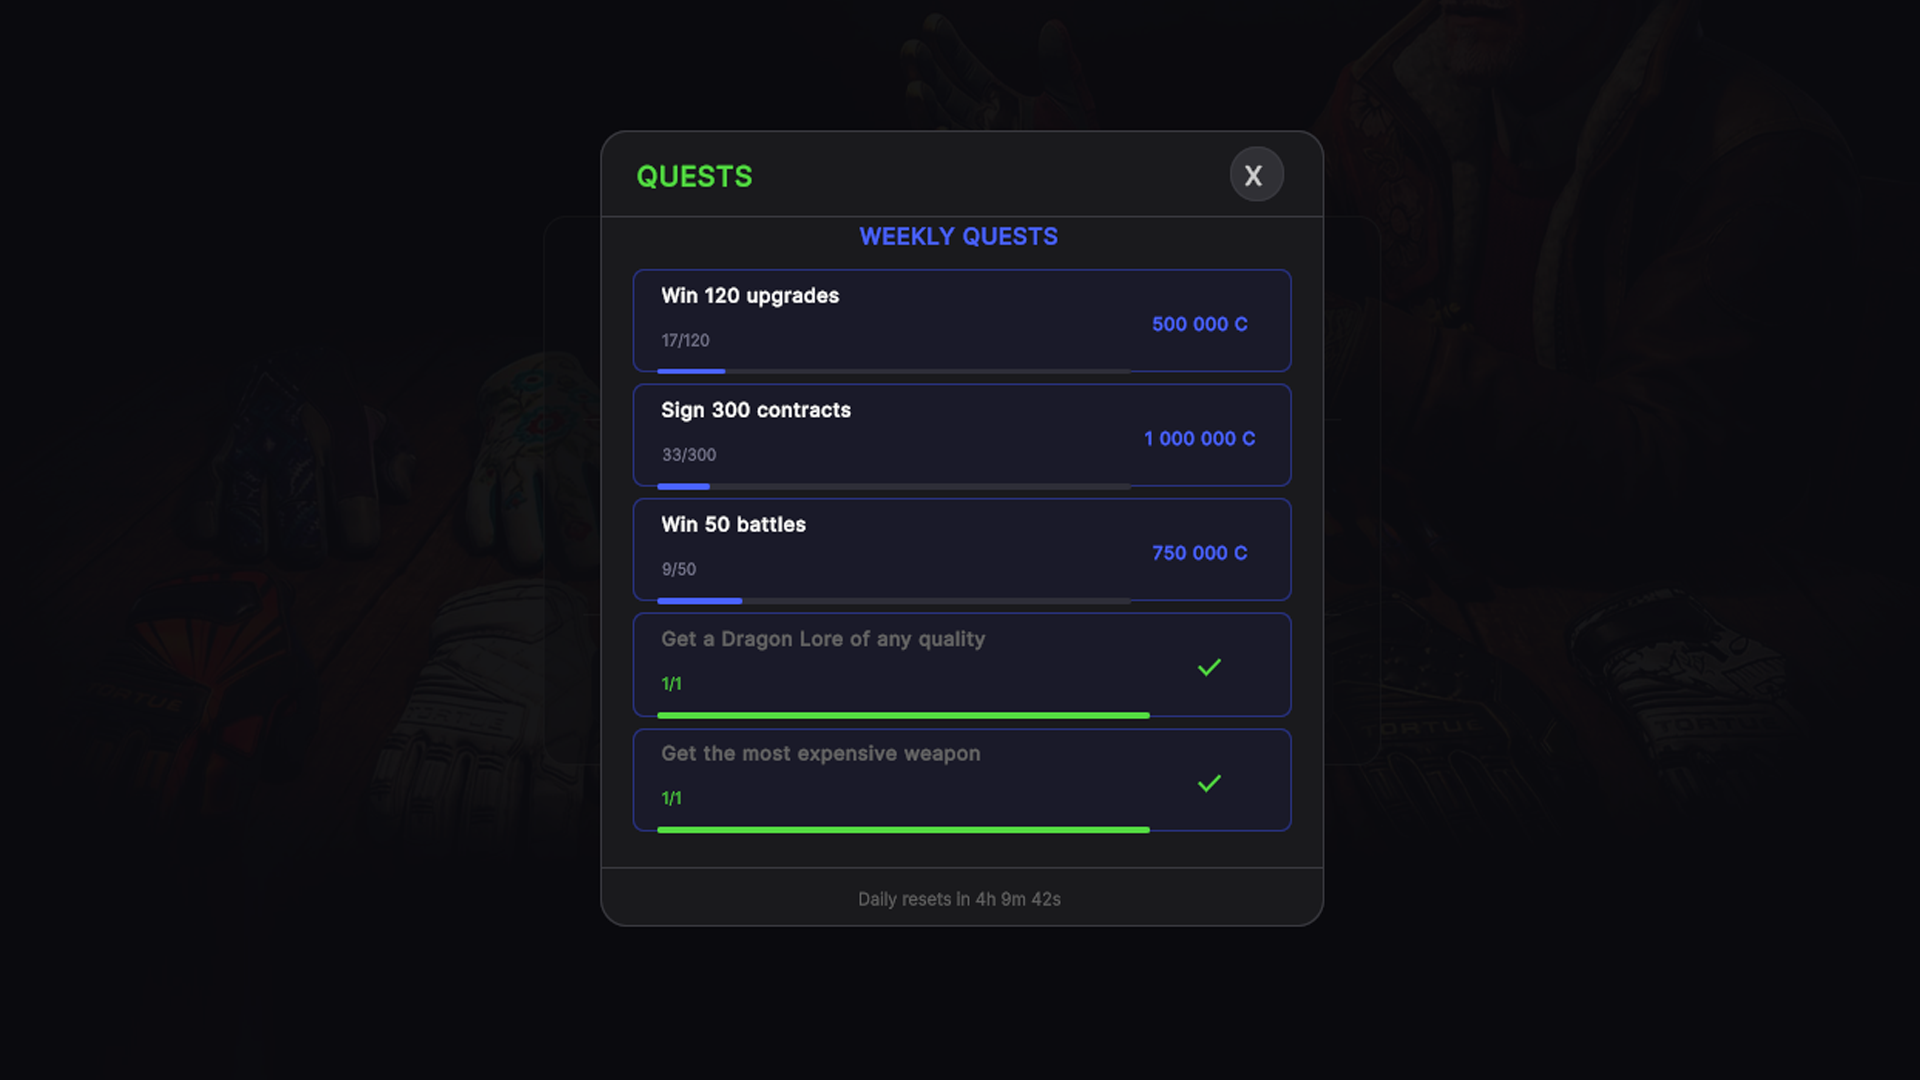1920x1080 pixels.
Task: Click the 750 000 C reward label
Action: (1199, 552)
